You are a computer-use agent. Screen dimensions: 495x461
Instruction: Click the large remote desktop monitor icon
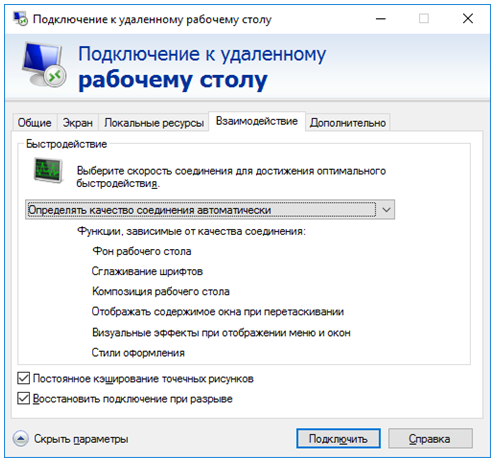[x=44, y=64]
